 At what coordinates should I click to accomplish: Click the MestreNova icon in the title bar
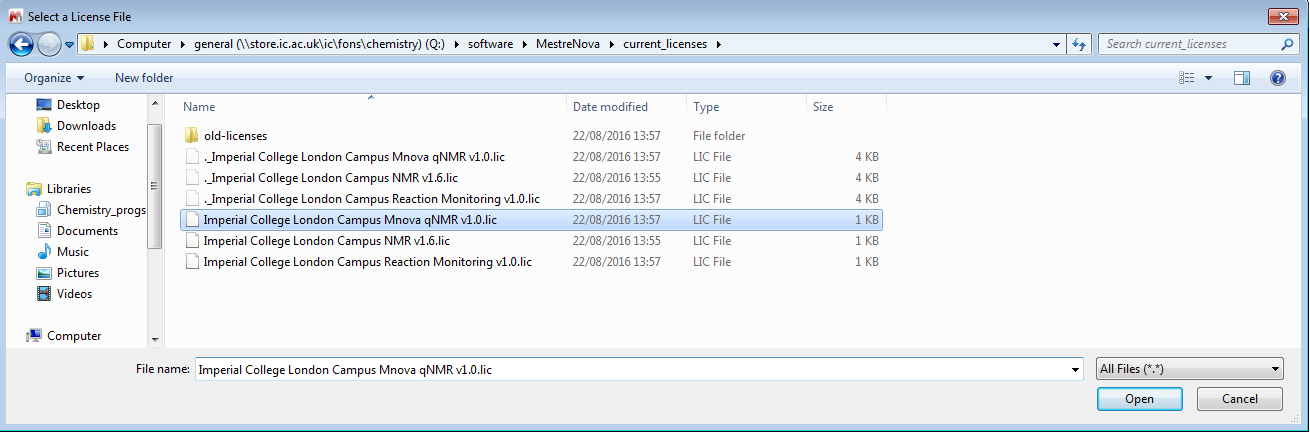point(15,16)
